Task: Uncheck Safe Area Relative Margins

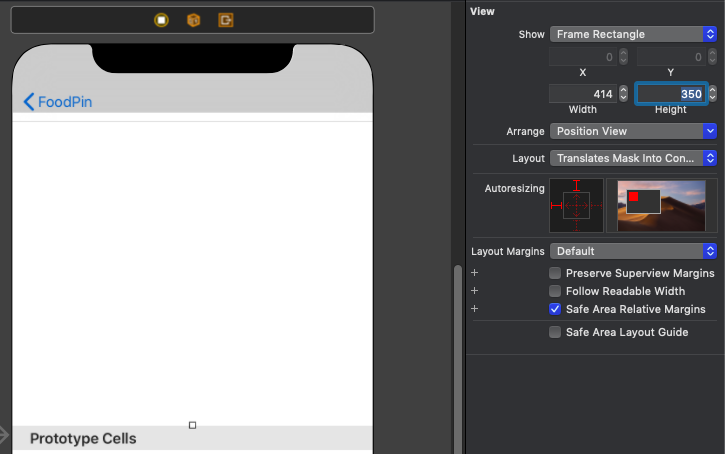Action: (x=555, y=309)
